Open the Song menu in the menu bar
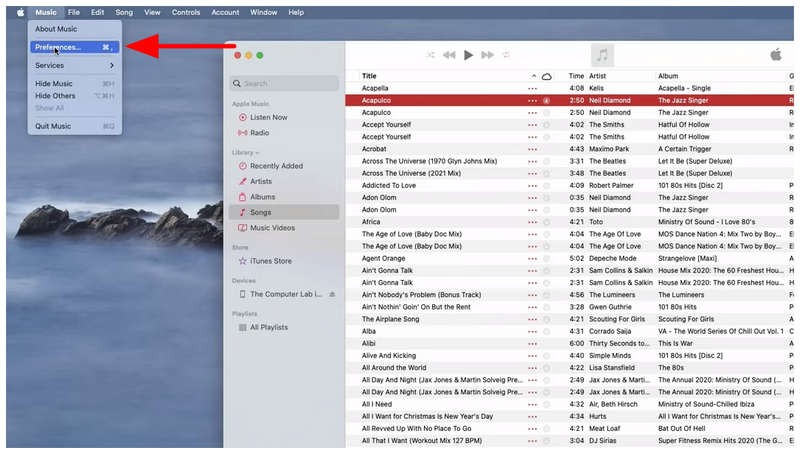Viewport: 800px width, 454px height. pos(123,12)
